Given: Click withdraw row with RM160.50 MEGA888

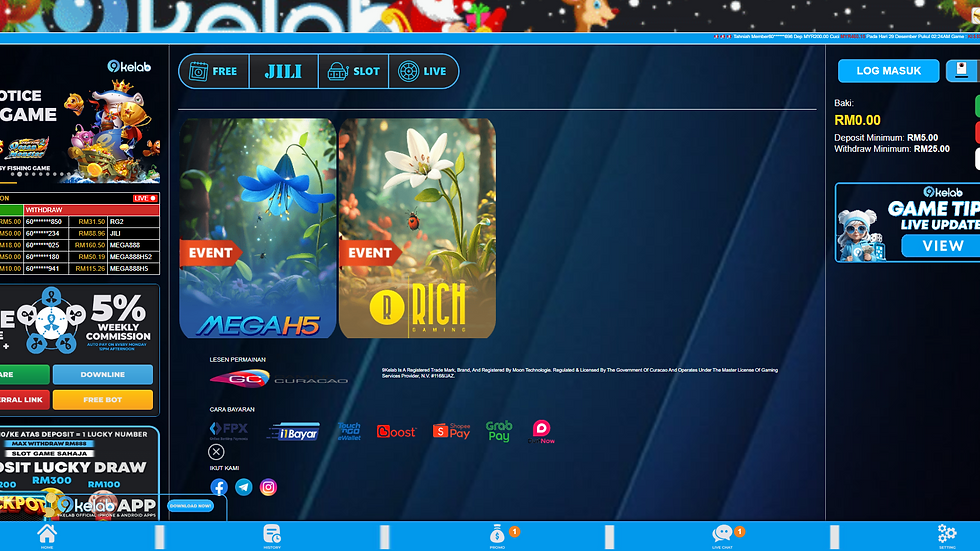Looking at the screenshot, I should (91, 245).
